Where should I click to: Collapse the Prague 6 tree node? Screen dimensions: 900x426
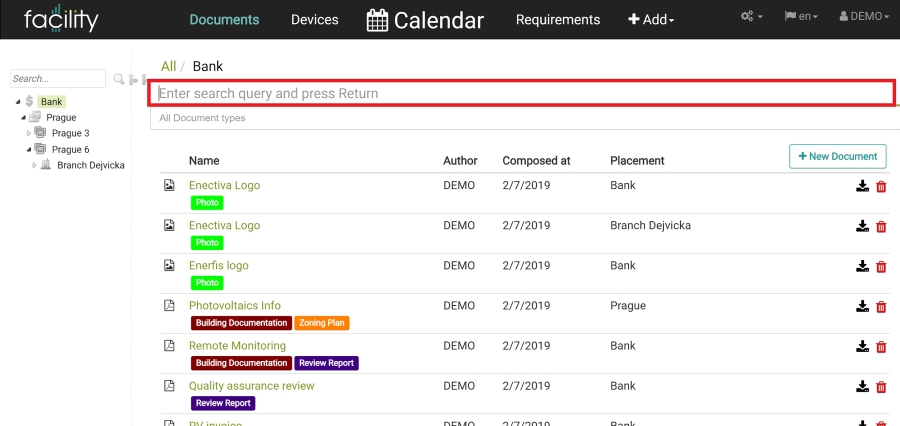pyautogui.click(x=29, y=149)
